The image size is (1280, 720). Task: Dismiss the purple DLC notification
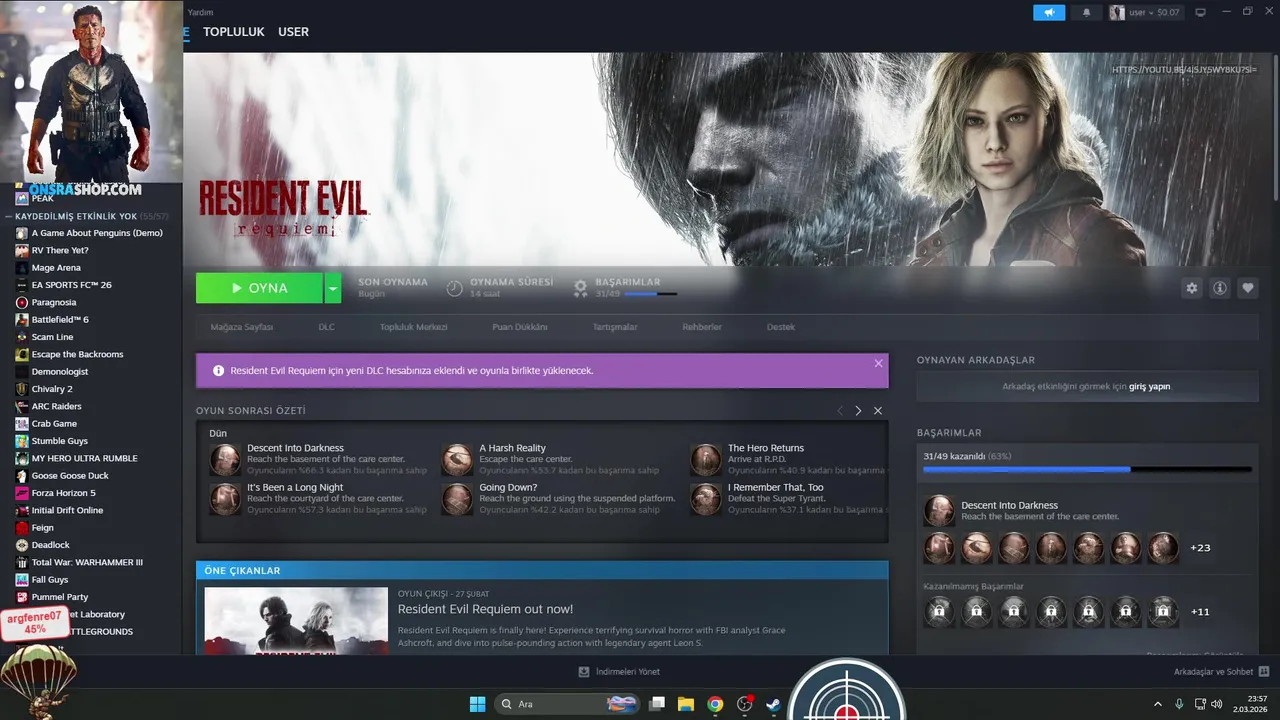coord(878,363)
